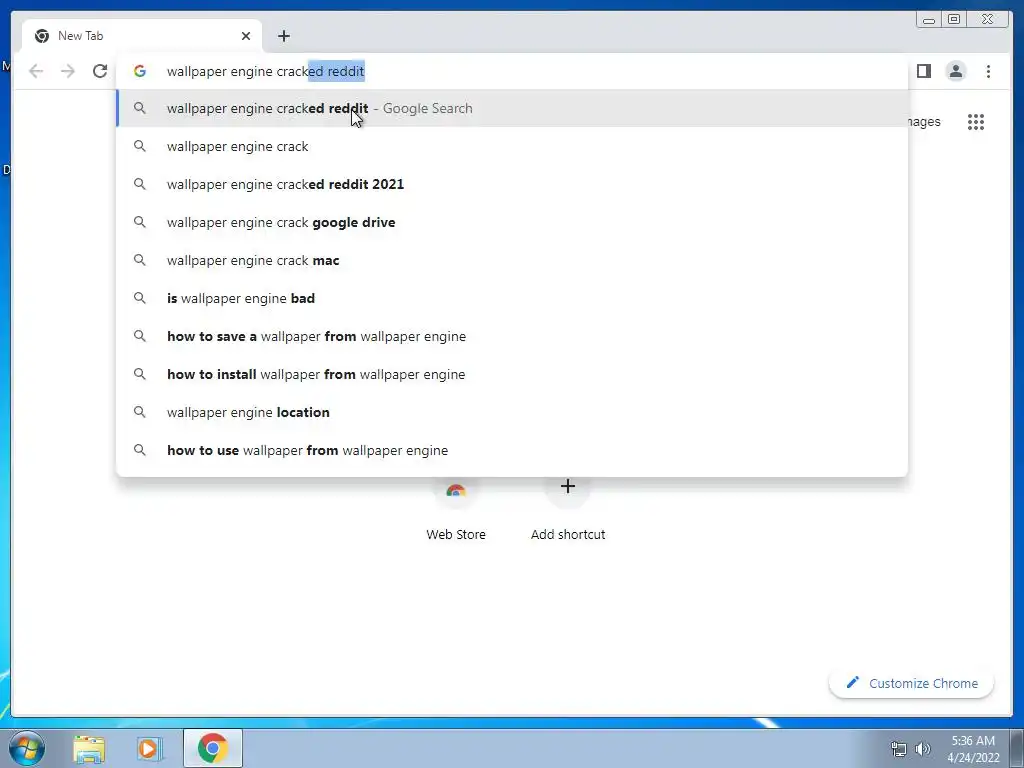Click the volume speaker tray icon
Image resolution: width=1024 pixels, height=768 pixels.
coord(923,749)
